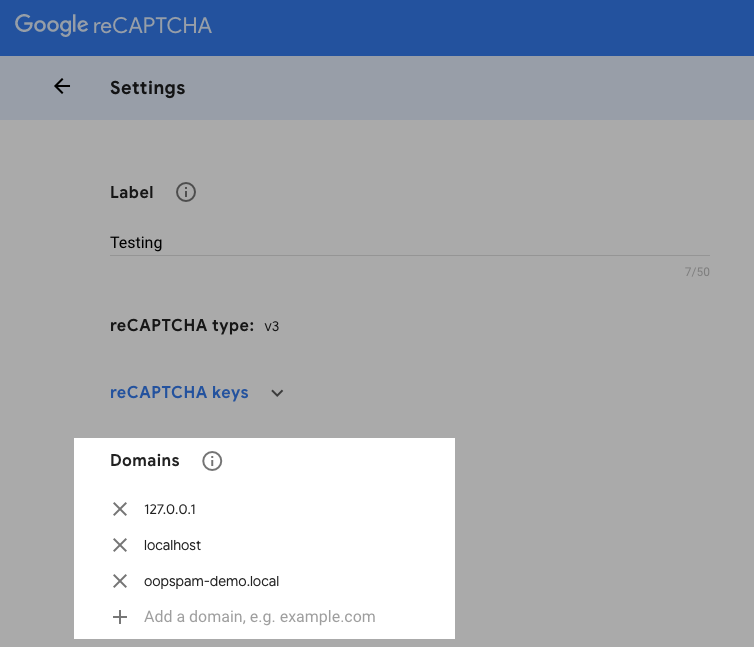Click the v3 reCAPTCHA type value
Screen dimensions: 754x647
[x=271, y=327]
